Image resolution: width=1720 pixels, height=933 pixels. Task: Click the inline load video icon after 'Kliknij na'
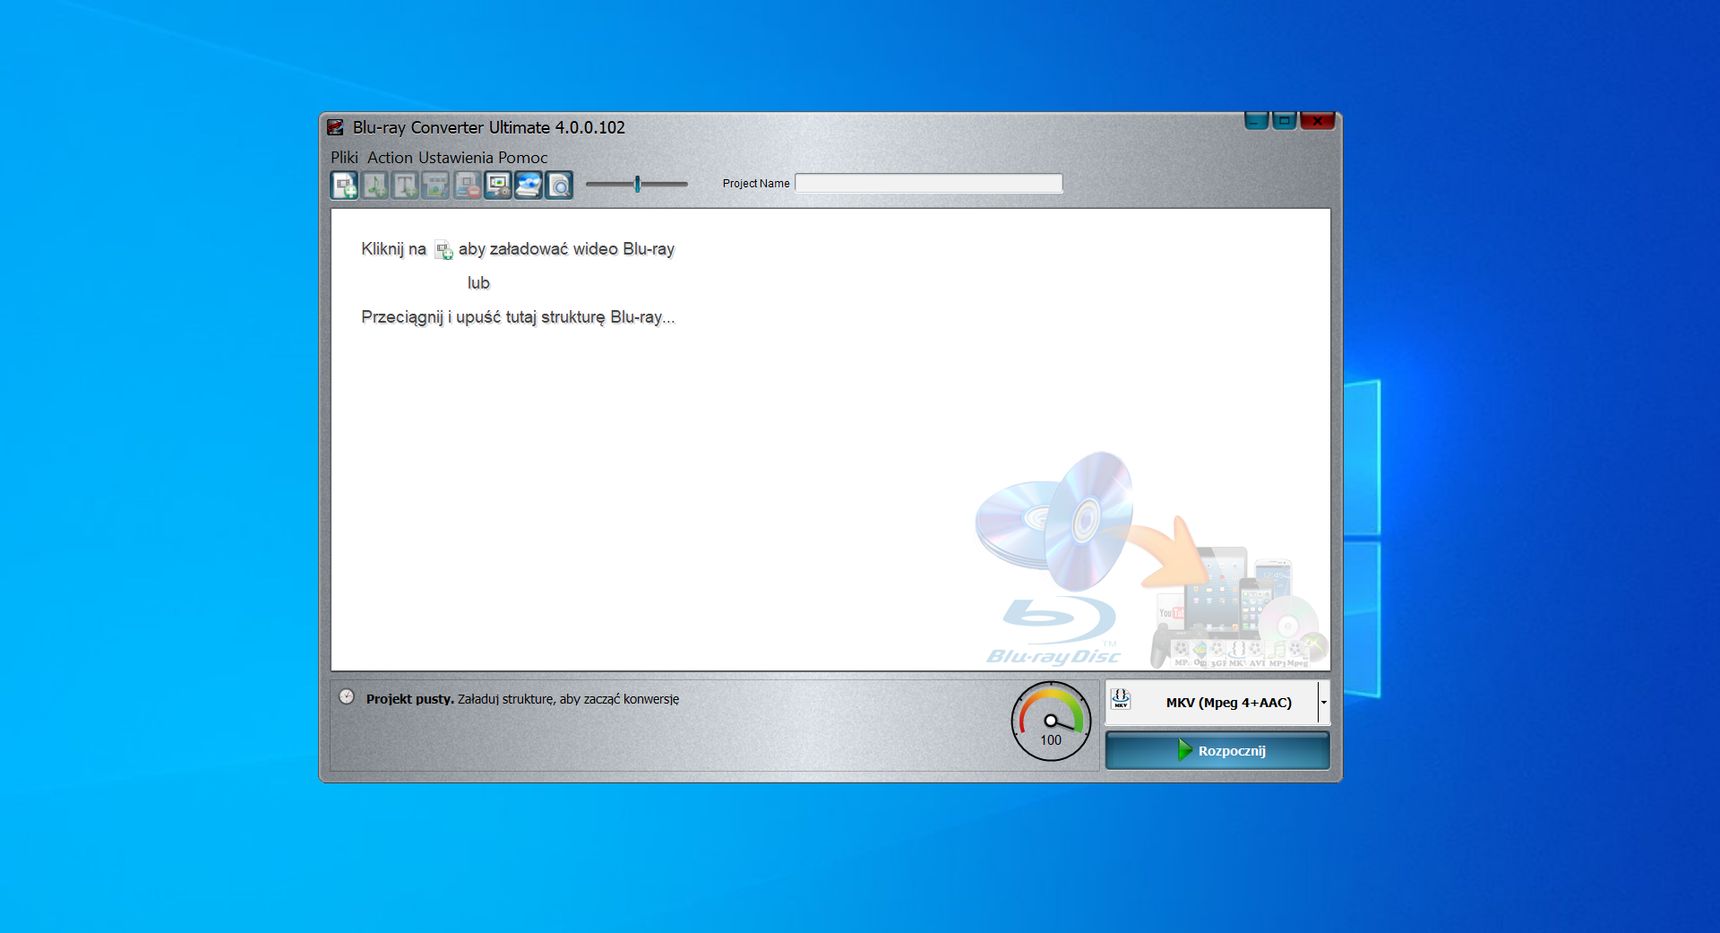click(443, 250)
